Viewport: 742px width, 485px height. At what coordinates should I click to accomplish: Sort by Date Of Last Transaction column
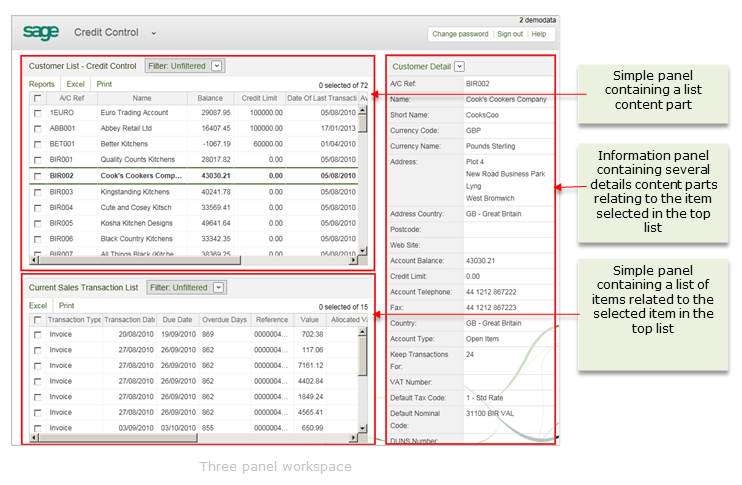pos(322,98)
